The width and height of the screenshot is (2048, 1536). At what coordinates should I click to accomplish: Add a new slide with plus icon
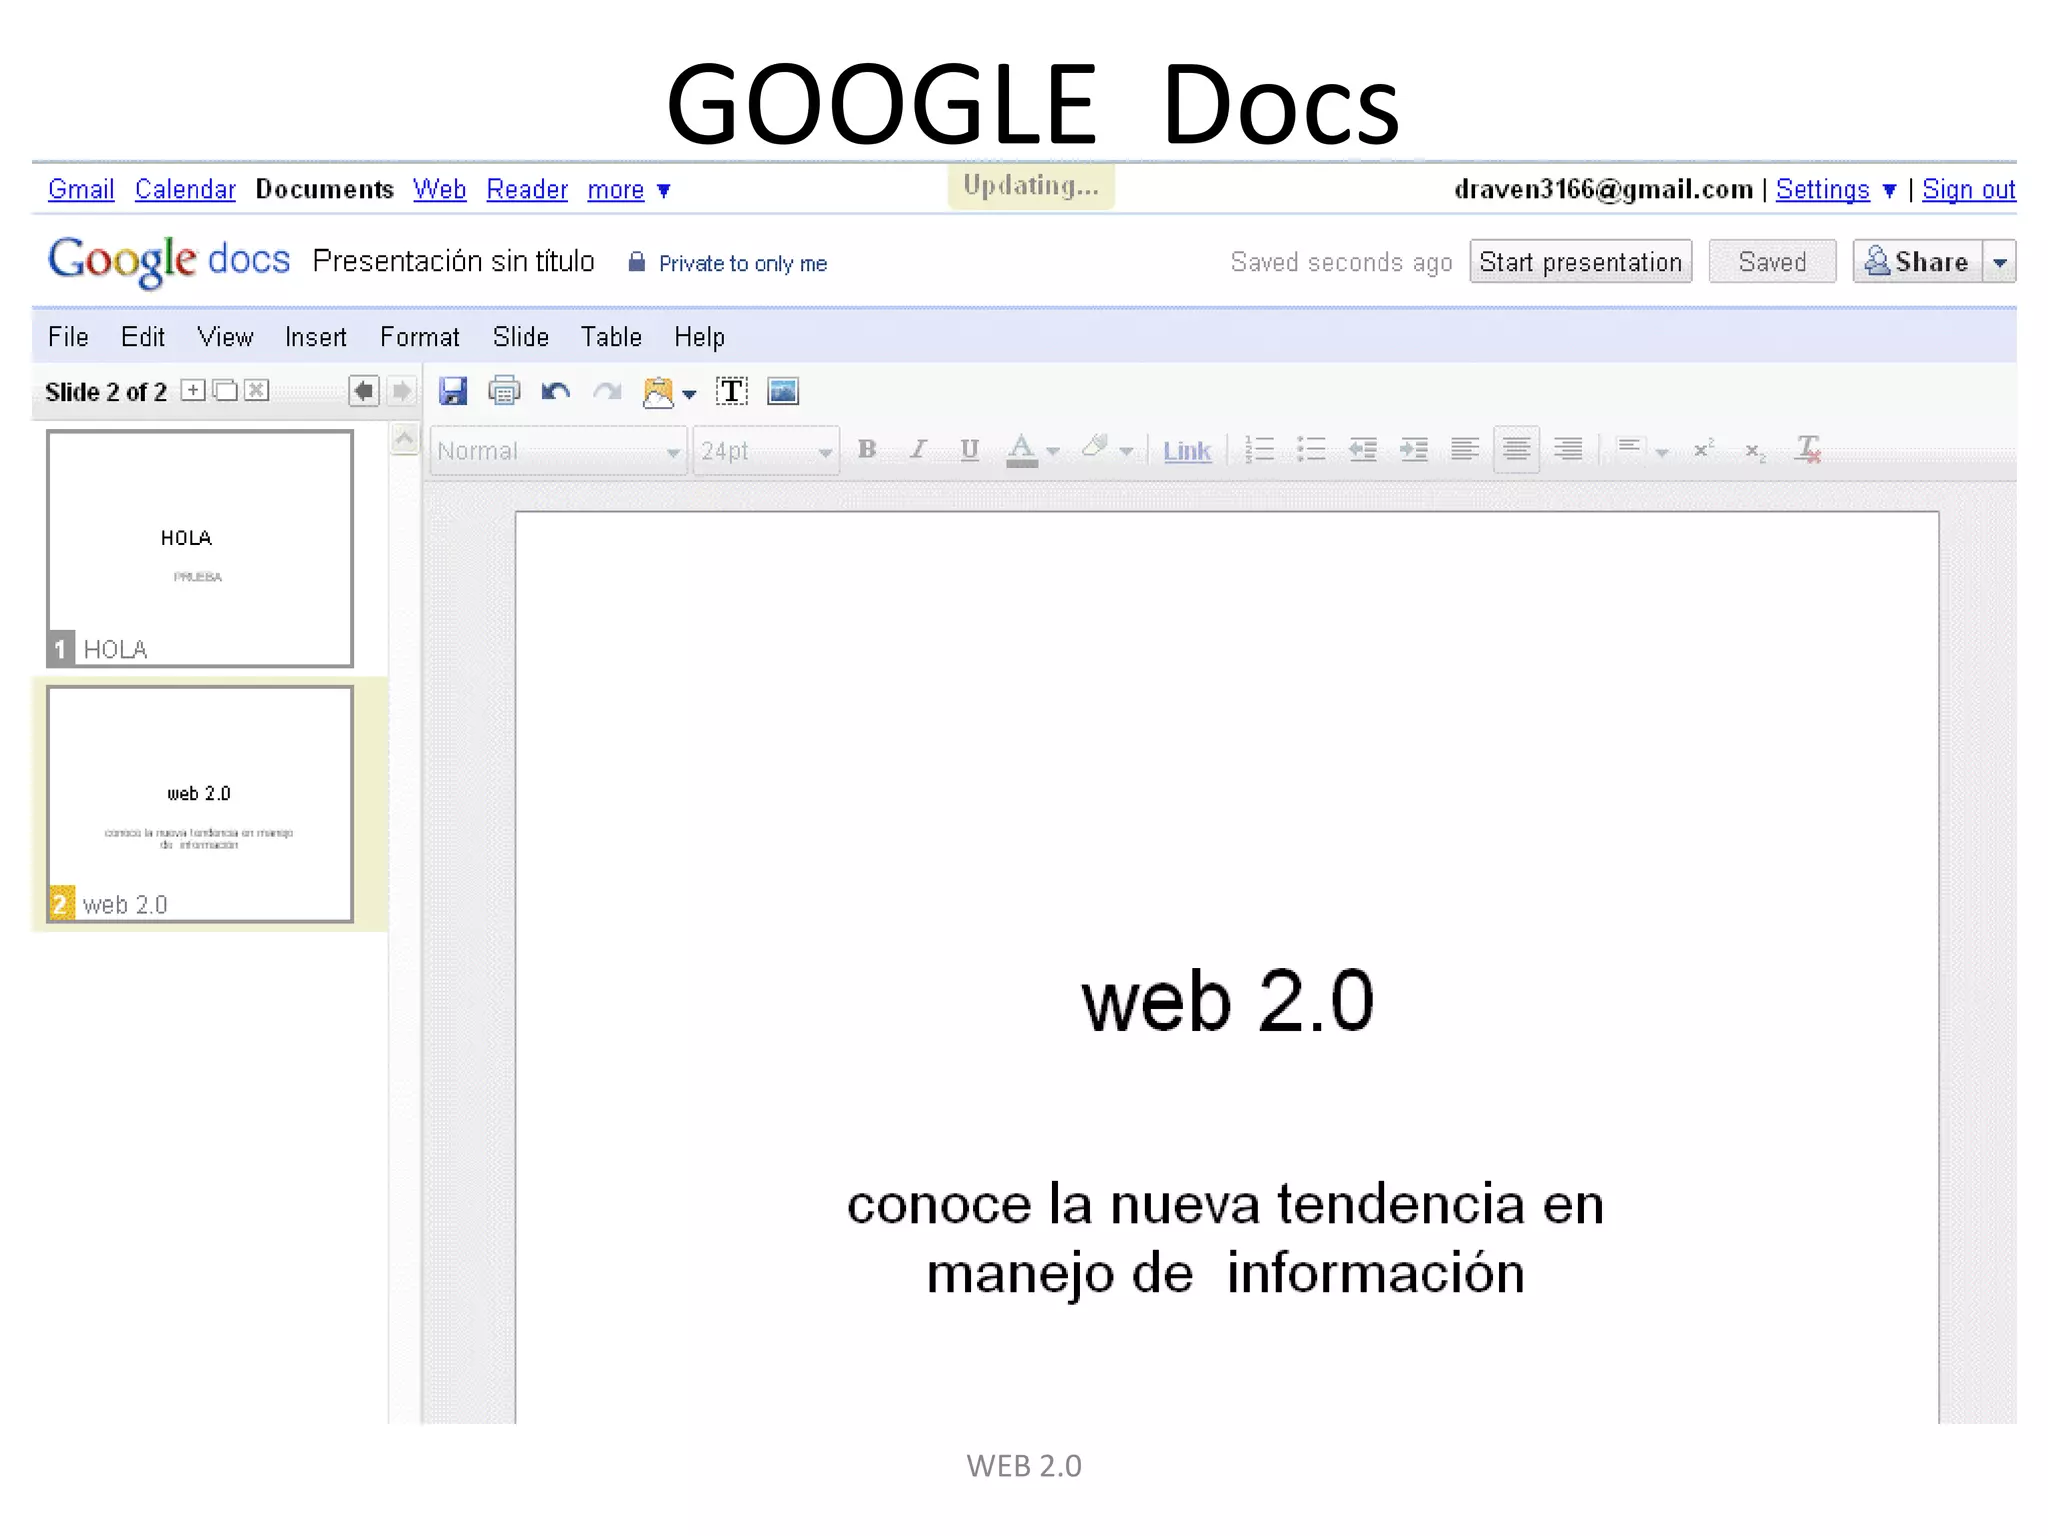(193, 390)
